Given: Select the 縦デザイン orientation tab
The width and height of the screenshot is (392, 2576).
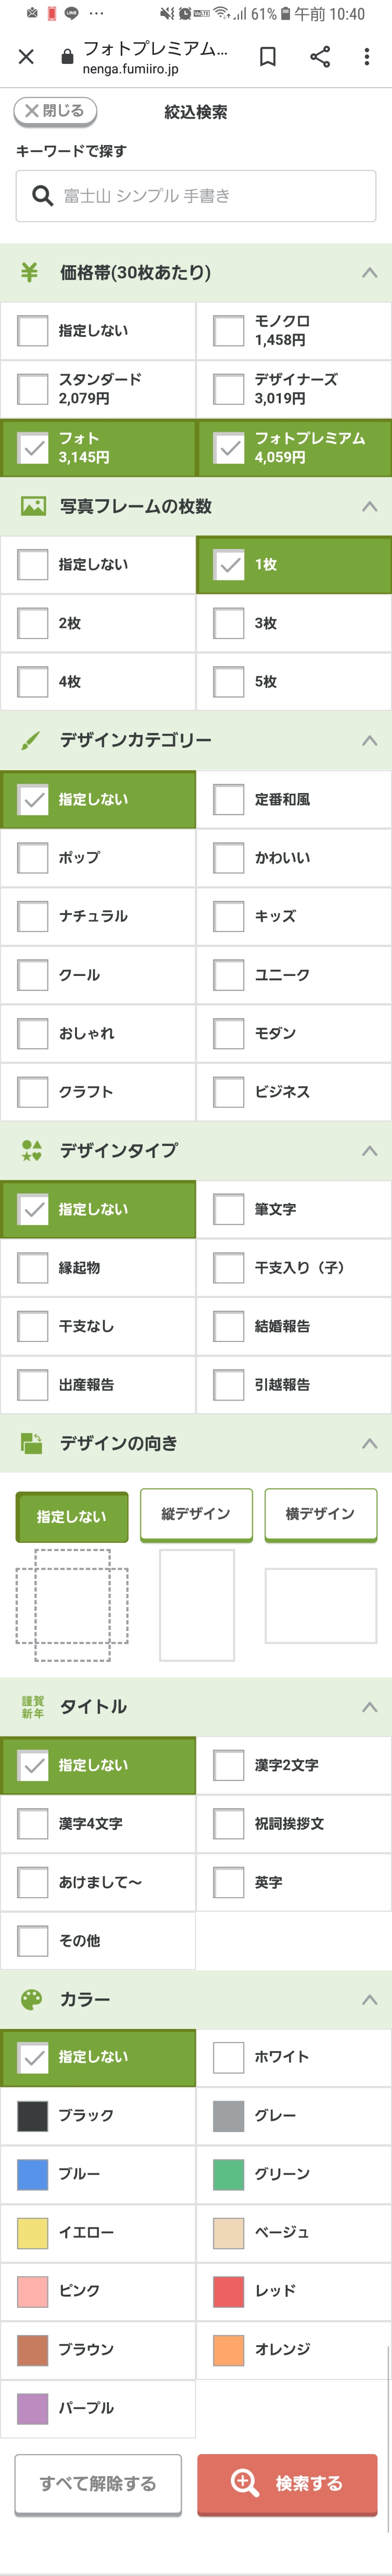Looking at the screenshot, I should click(196, 1514).
